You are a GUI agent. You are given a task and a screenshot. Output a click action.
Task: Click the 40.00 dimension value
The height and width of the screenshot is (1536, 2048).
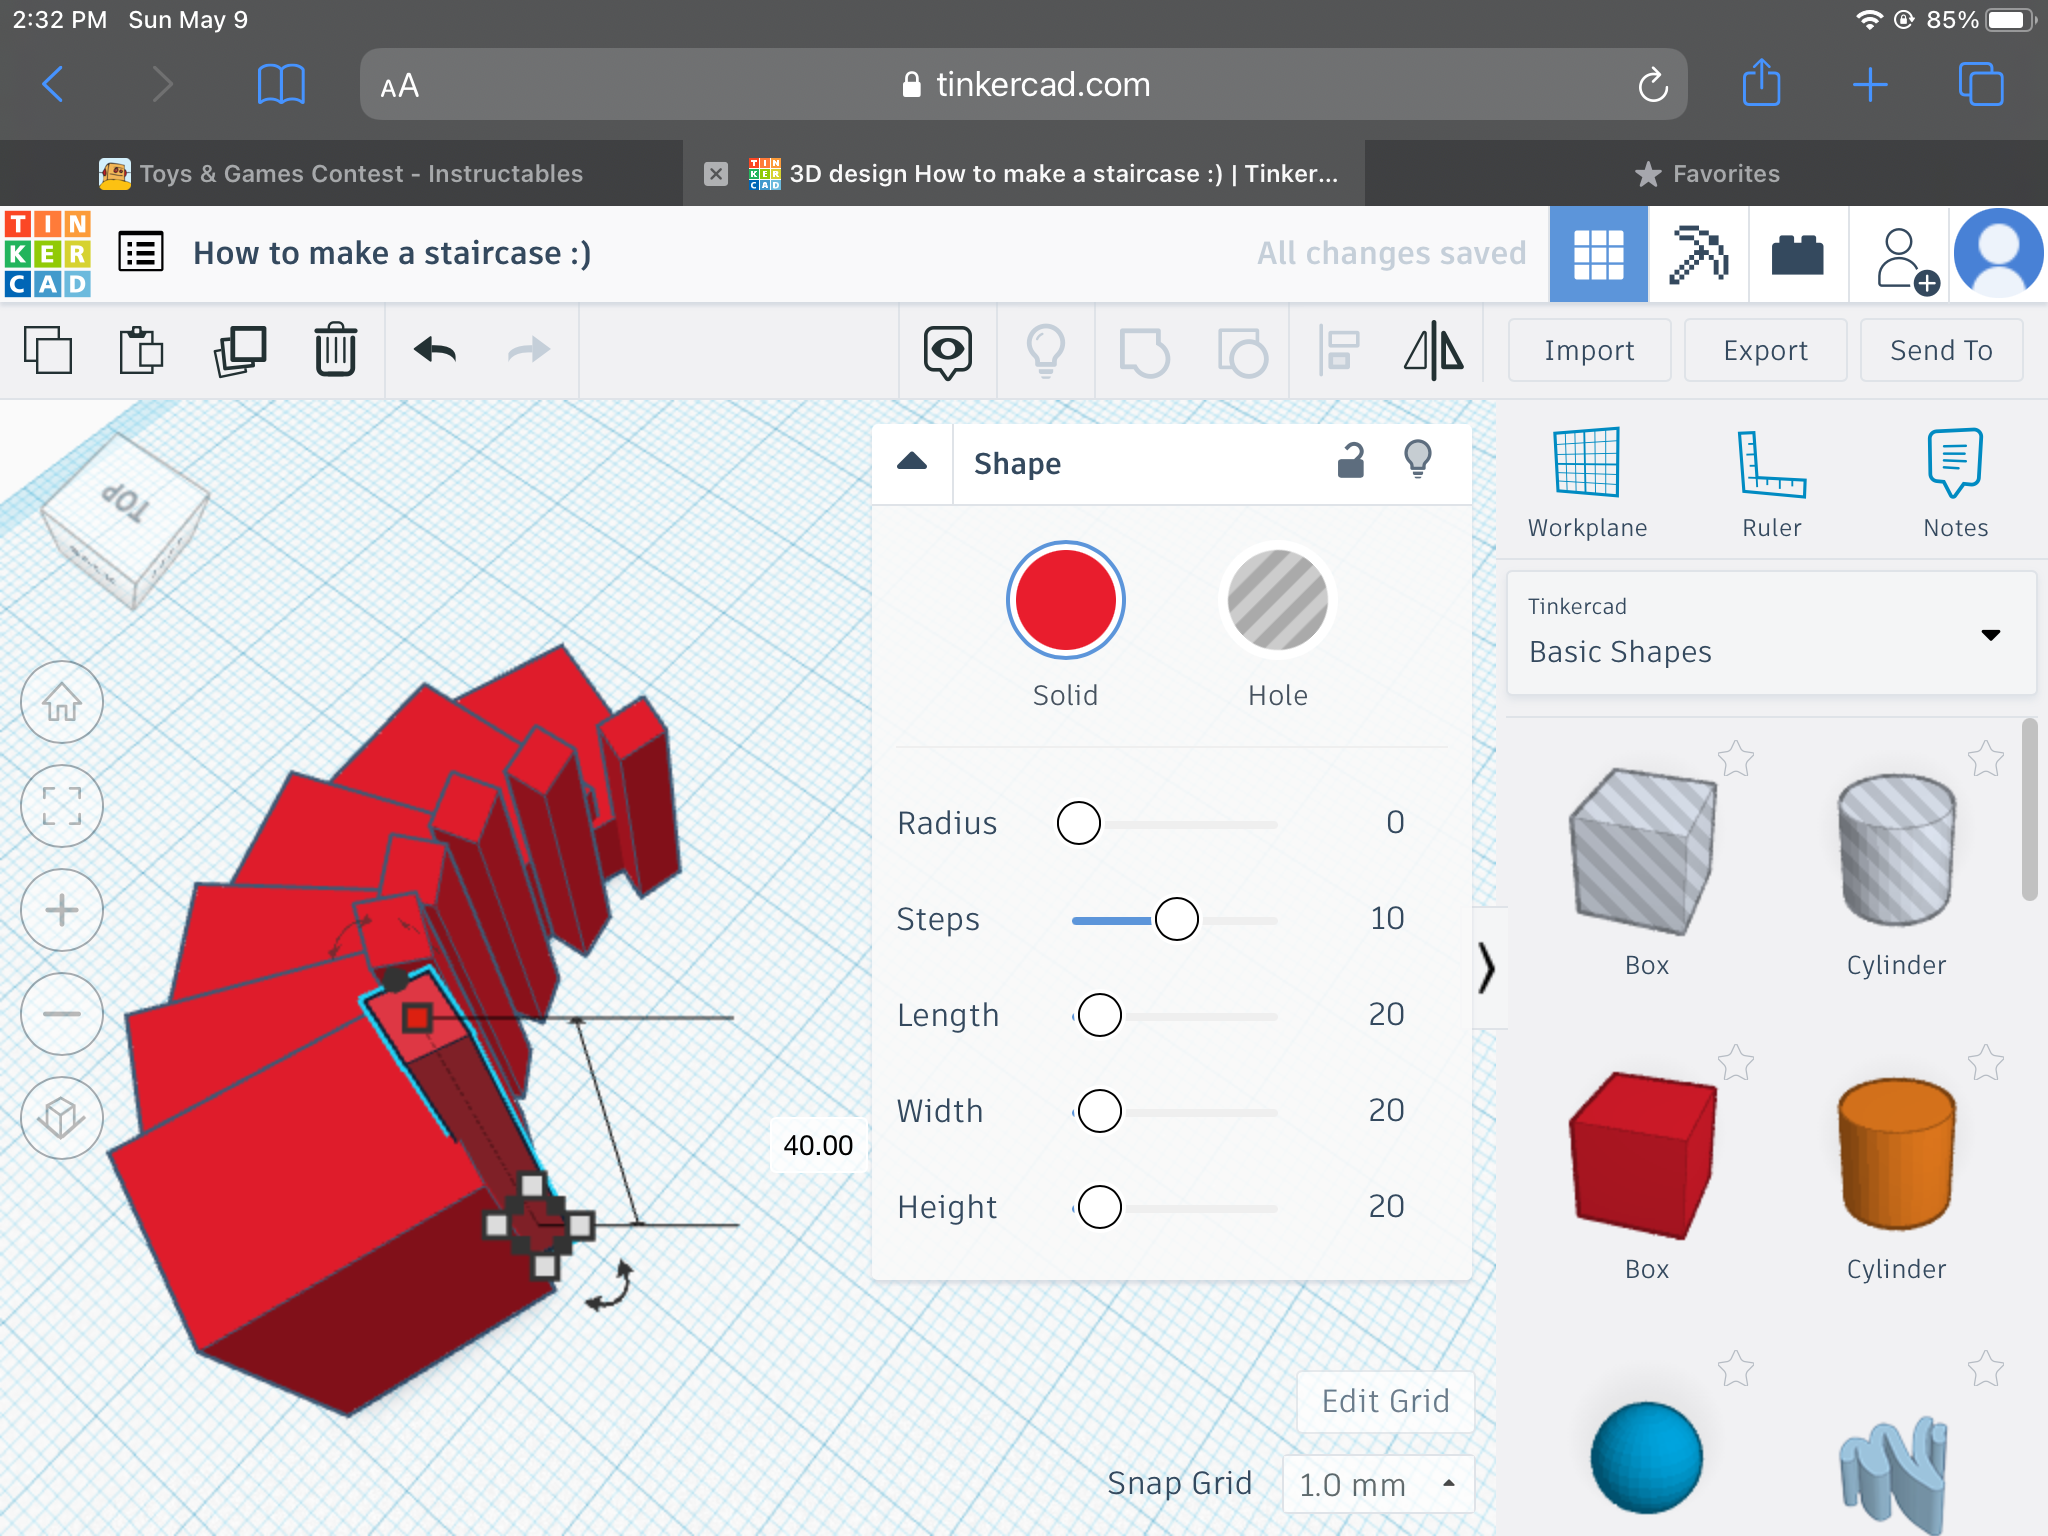[x=818, y=1145]
